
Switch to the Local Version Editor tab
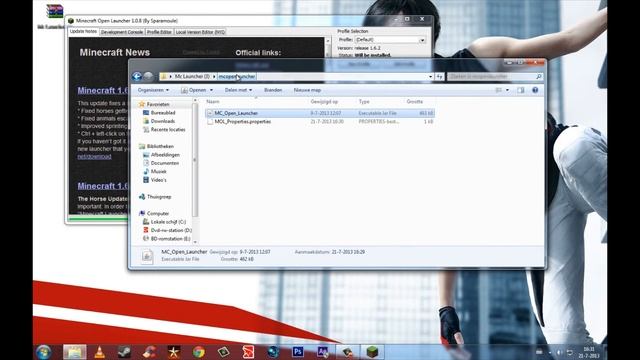200,32
